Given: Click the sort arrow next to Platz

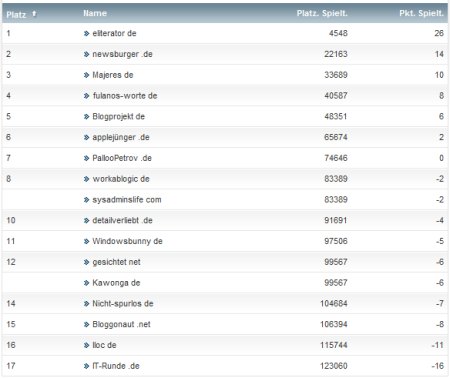Looking at the screenshot, I should pyautogui.click(x=34, y=14).
